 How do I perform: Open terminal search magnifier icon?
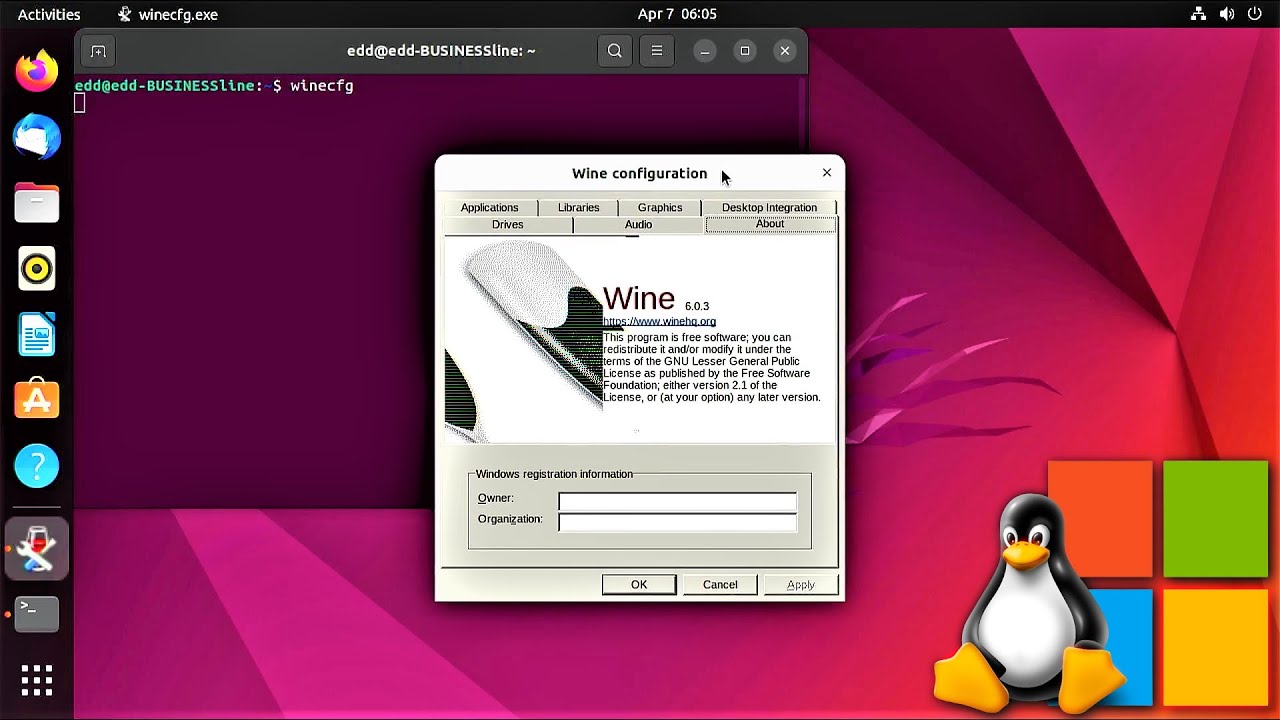(615, 51)
